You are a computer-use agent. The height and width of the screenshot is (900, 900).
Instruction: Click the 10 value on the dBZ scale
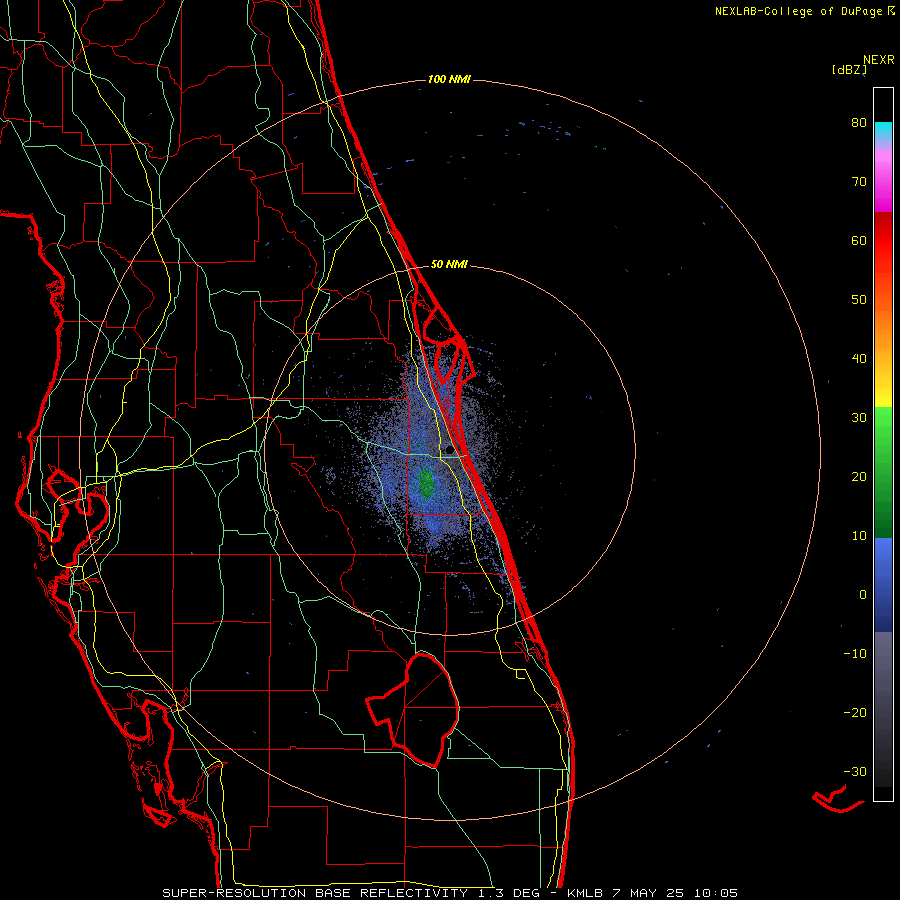859,536
